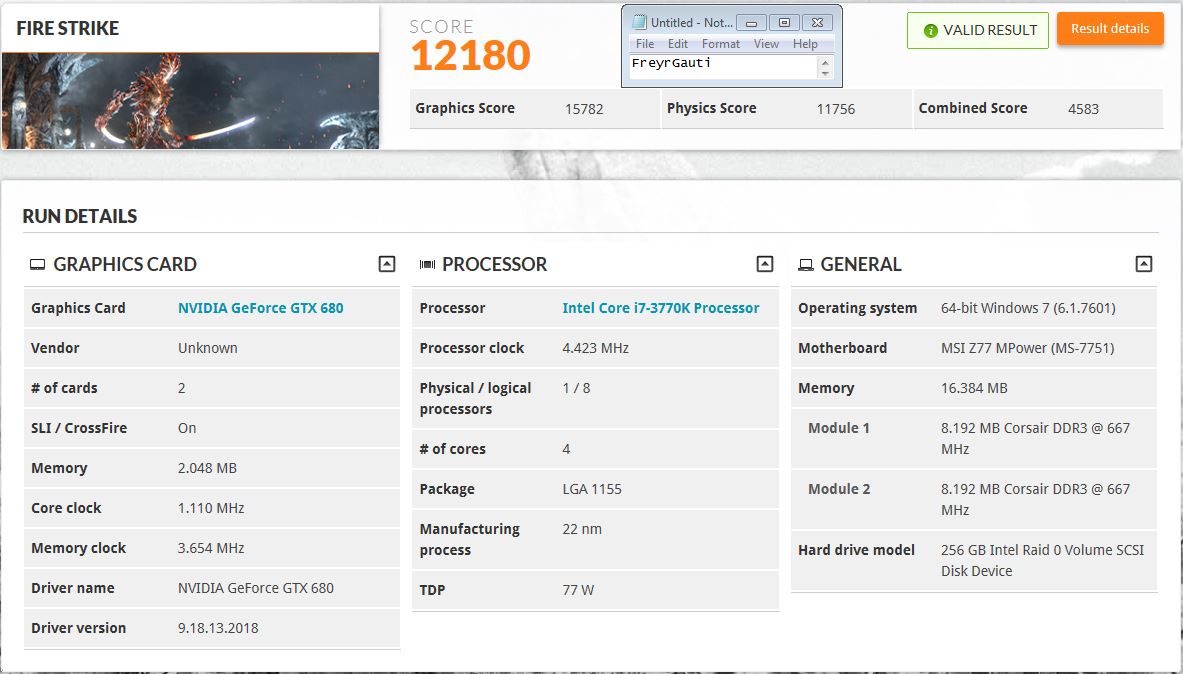Click the Notepad app icon in title bar

point(638,22)
